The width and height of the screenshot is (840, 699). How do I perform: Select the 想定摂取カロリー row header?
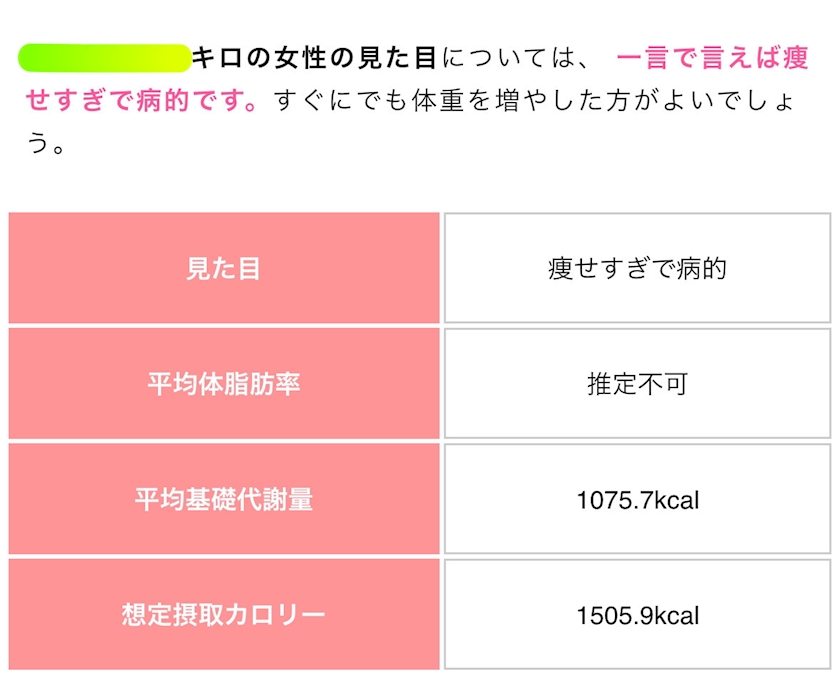224,614
